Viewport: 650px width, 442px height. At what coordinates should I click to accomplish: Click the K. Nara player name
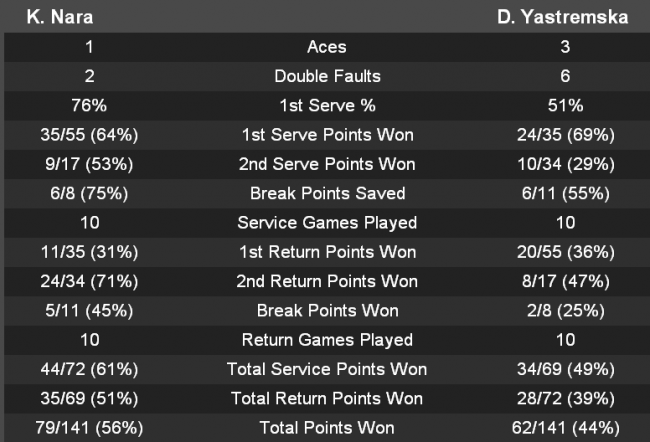point(53,18)
